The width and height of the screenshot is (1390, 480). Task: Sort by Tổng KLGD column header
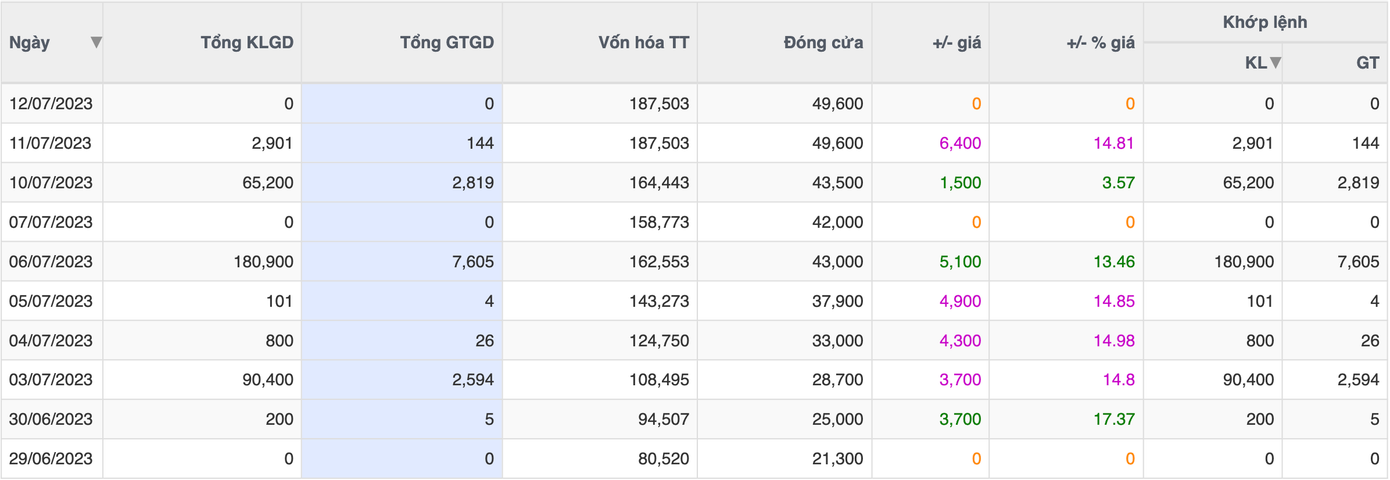(247, 43)
